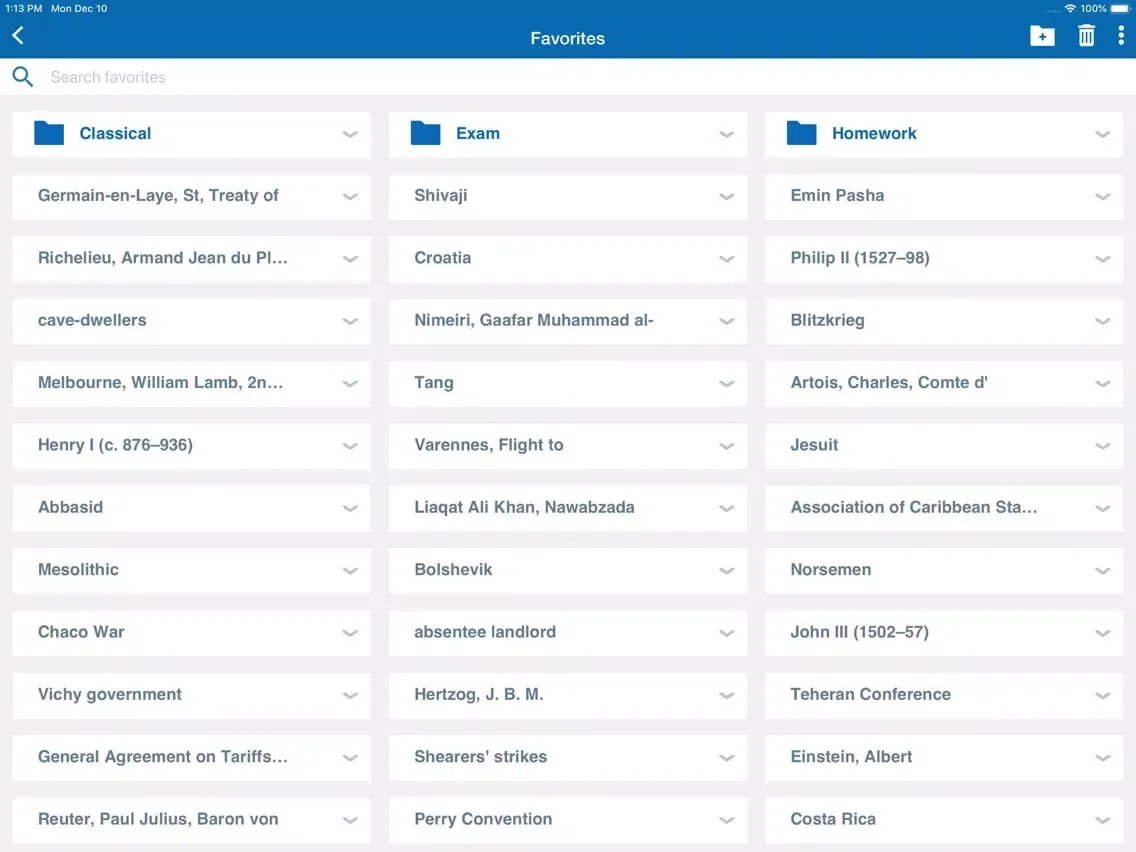The height and width of the screenshot is (852, 1136).
Task: Open the Croatia entry
Action: click(443, 258)
